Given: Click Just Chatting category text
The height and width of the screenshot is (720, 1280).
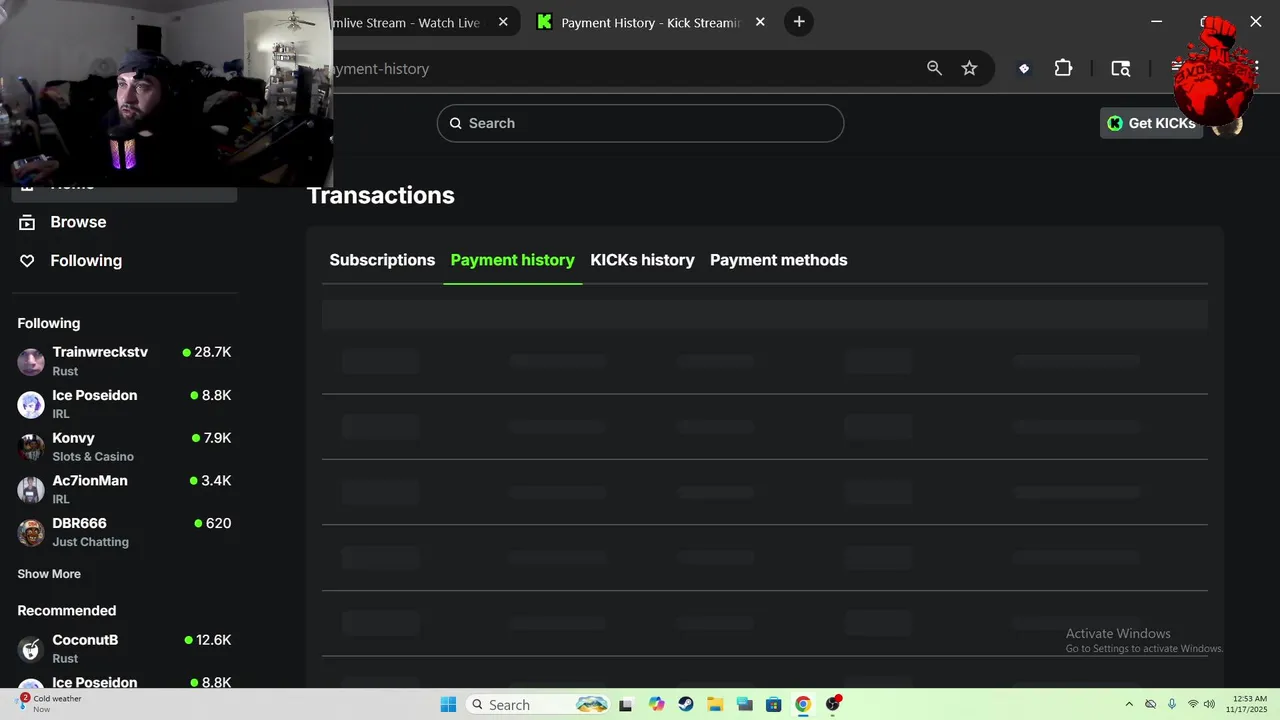Looking at the screenshot, I should [x=90, y=542].
